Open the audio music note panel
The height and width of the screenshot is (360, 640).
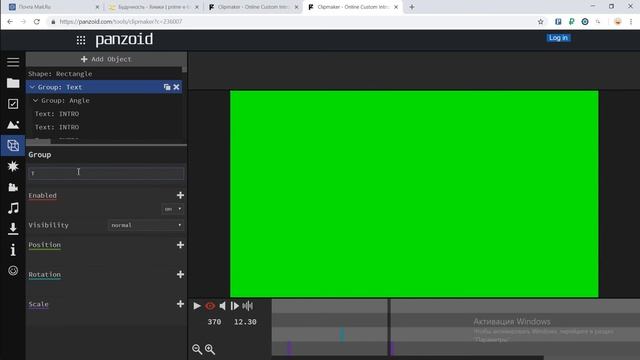13,208
